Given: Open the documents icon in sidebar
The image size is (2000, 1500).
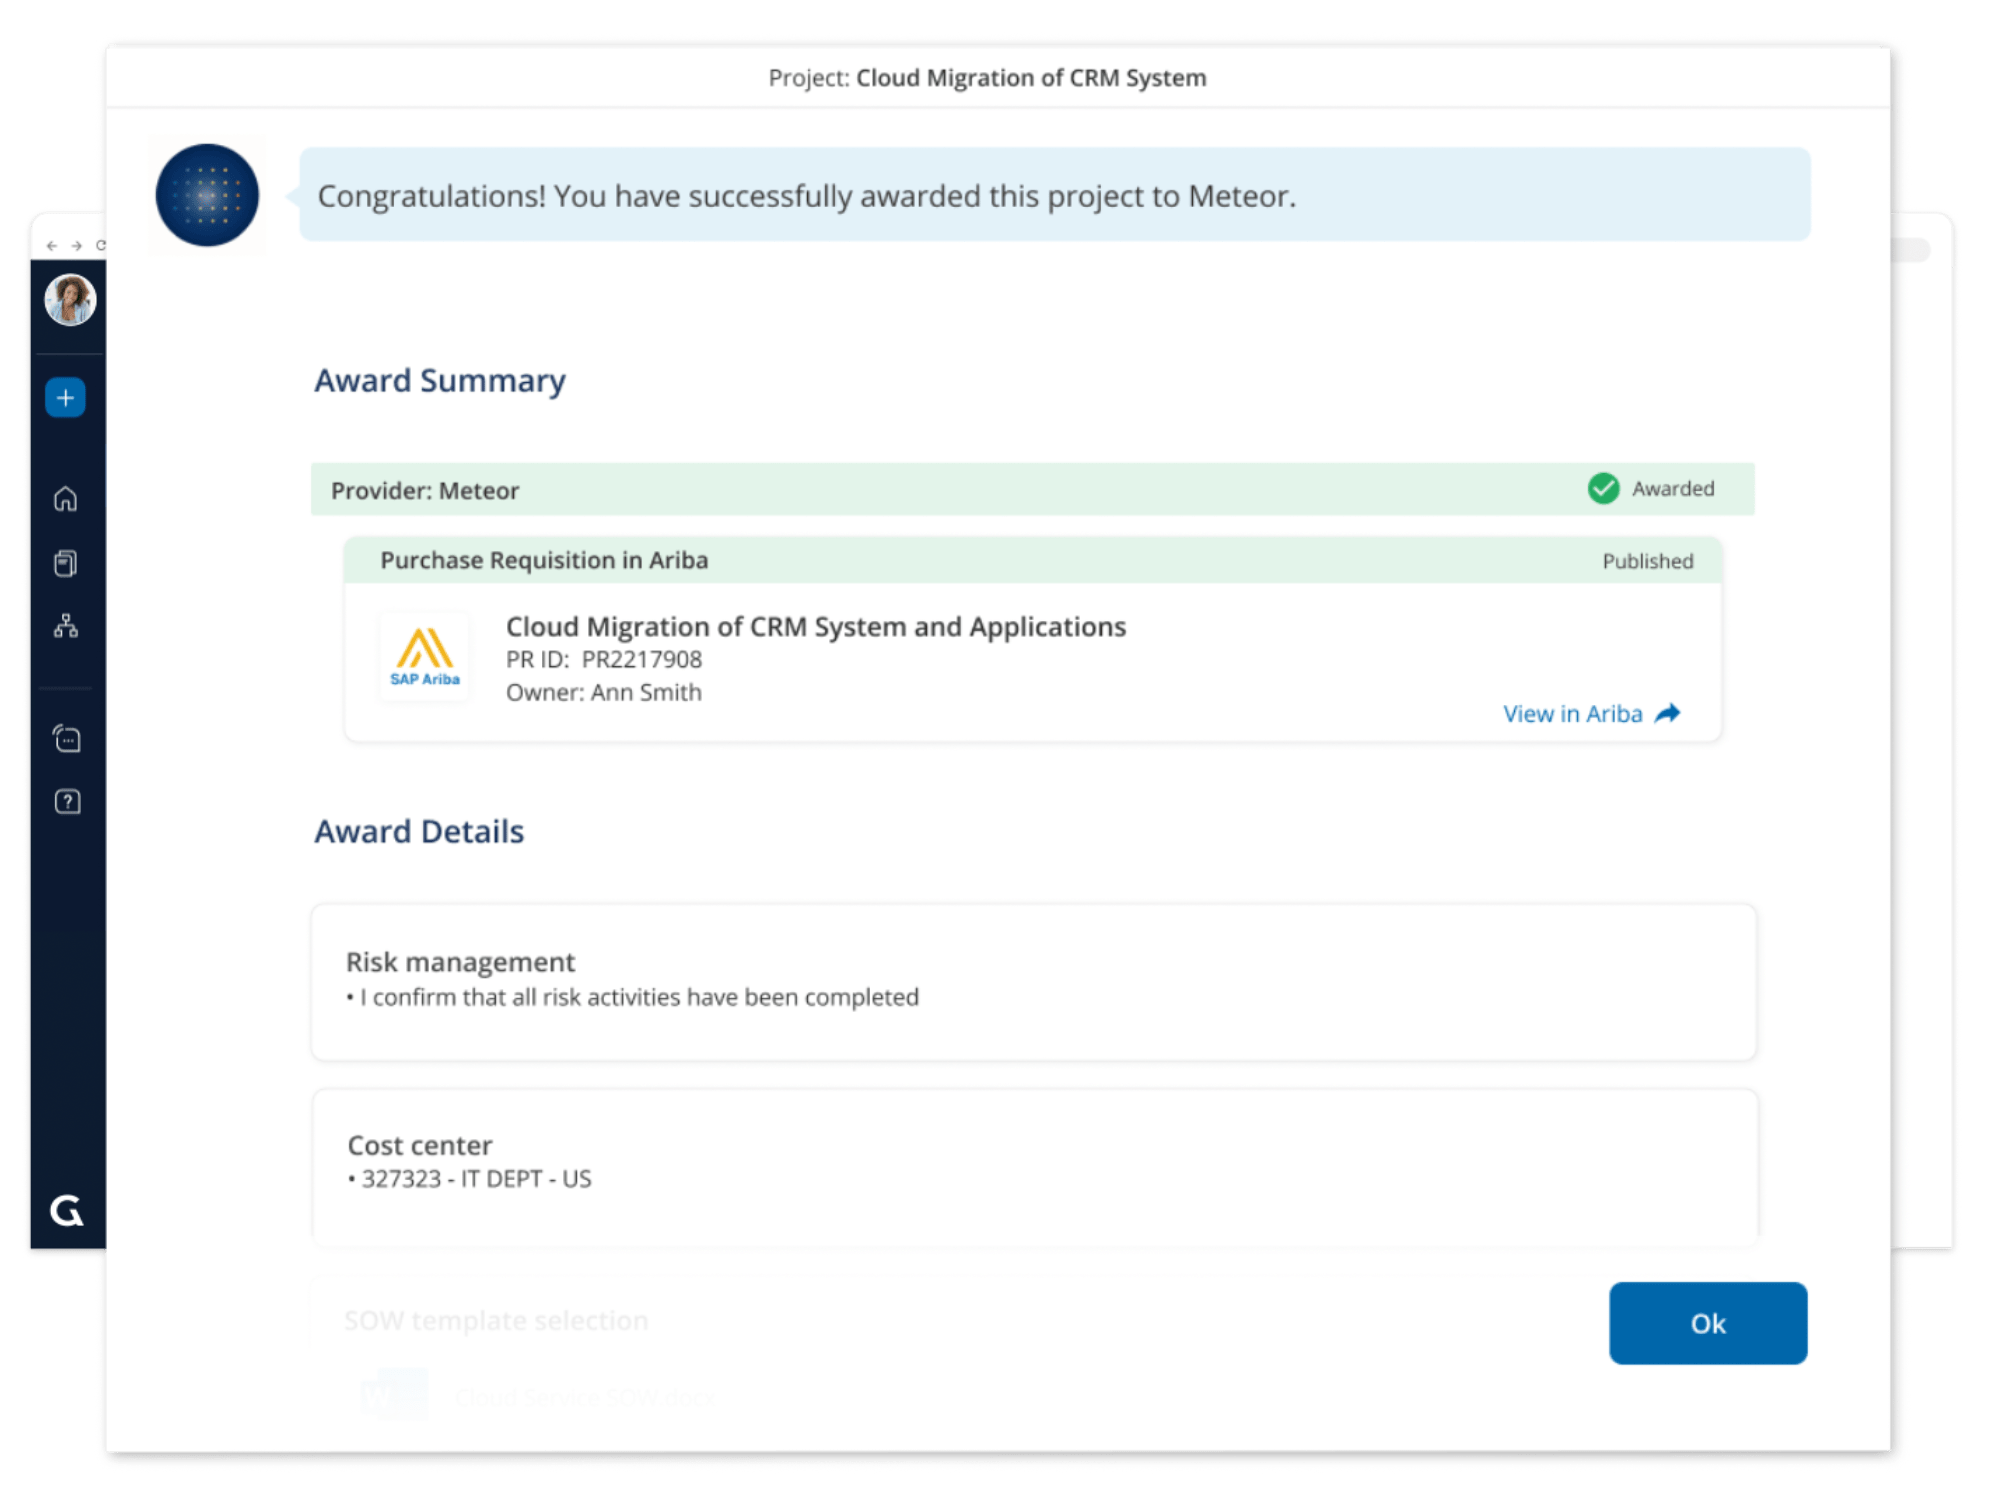Looking at the screenshot, I should (x=66, y=564).
